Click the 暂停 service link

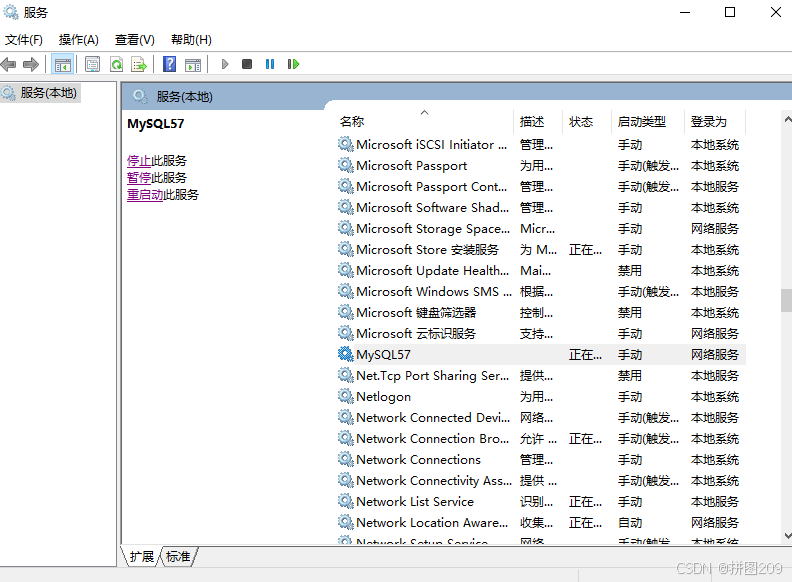(x=139, y=177)
